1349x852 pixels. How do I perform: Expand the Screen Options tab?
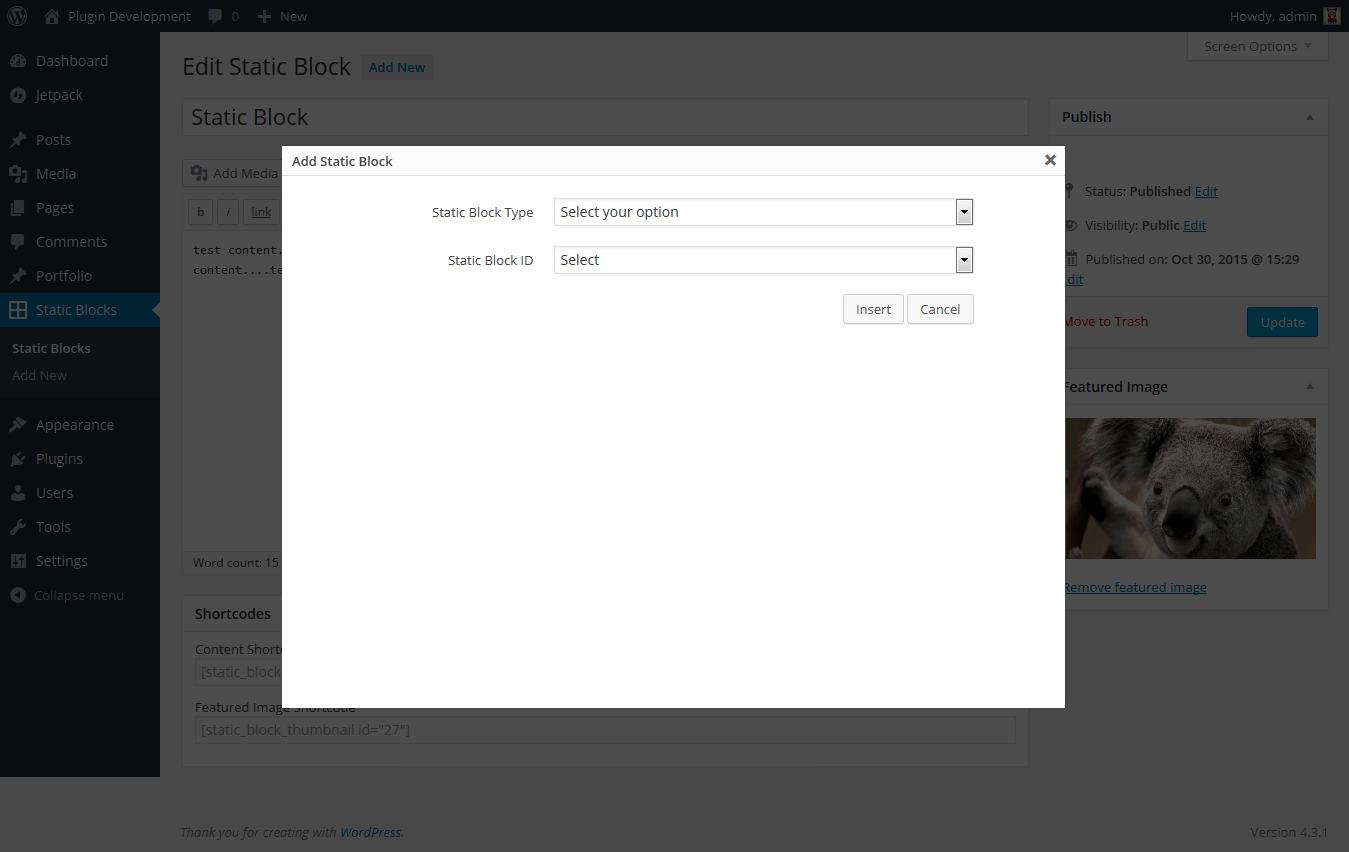(1258, 46)
